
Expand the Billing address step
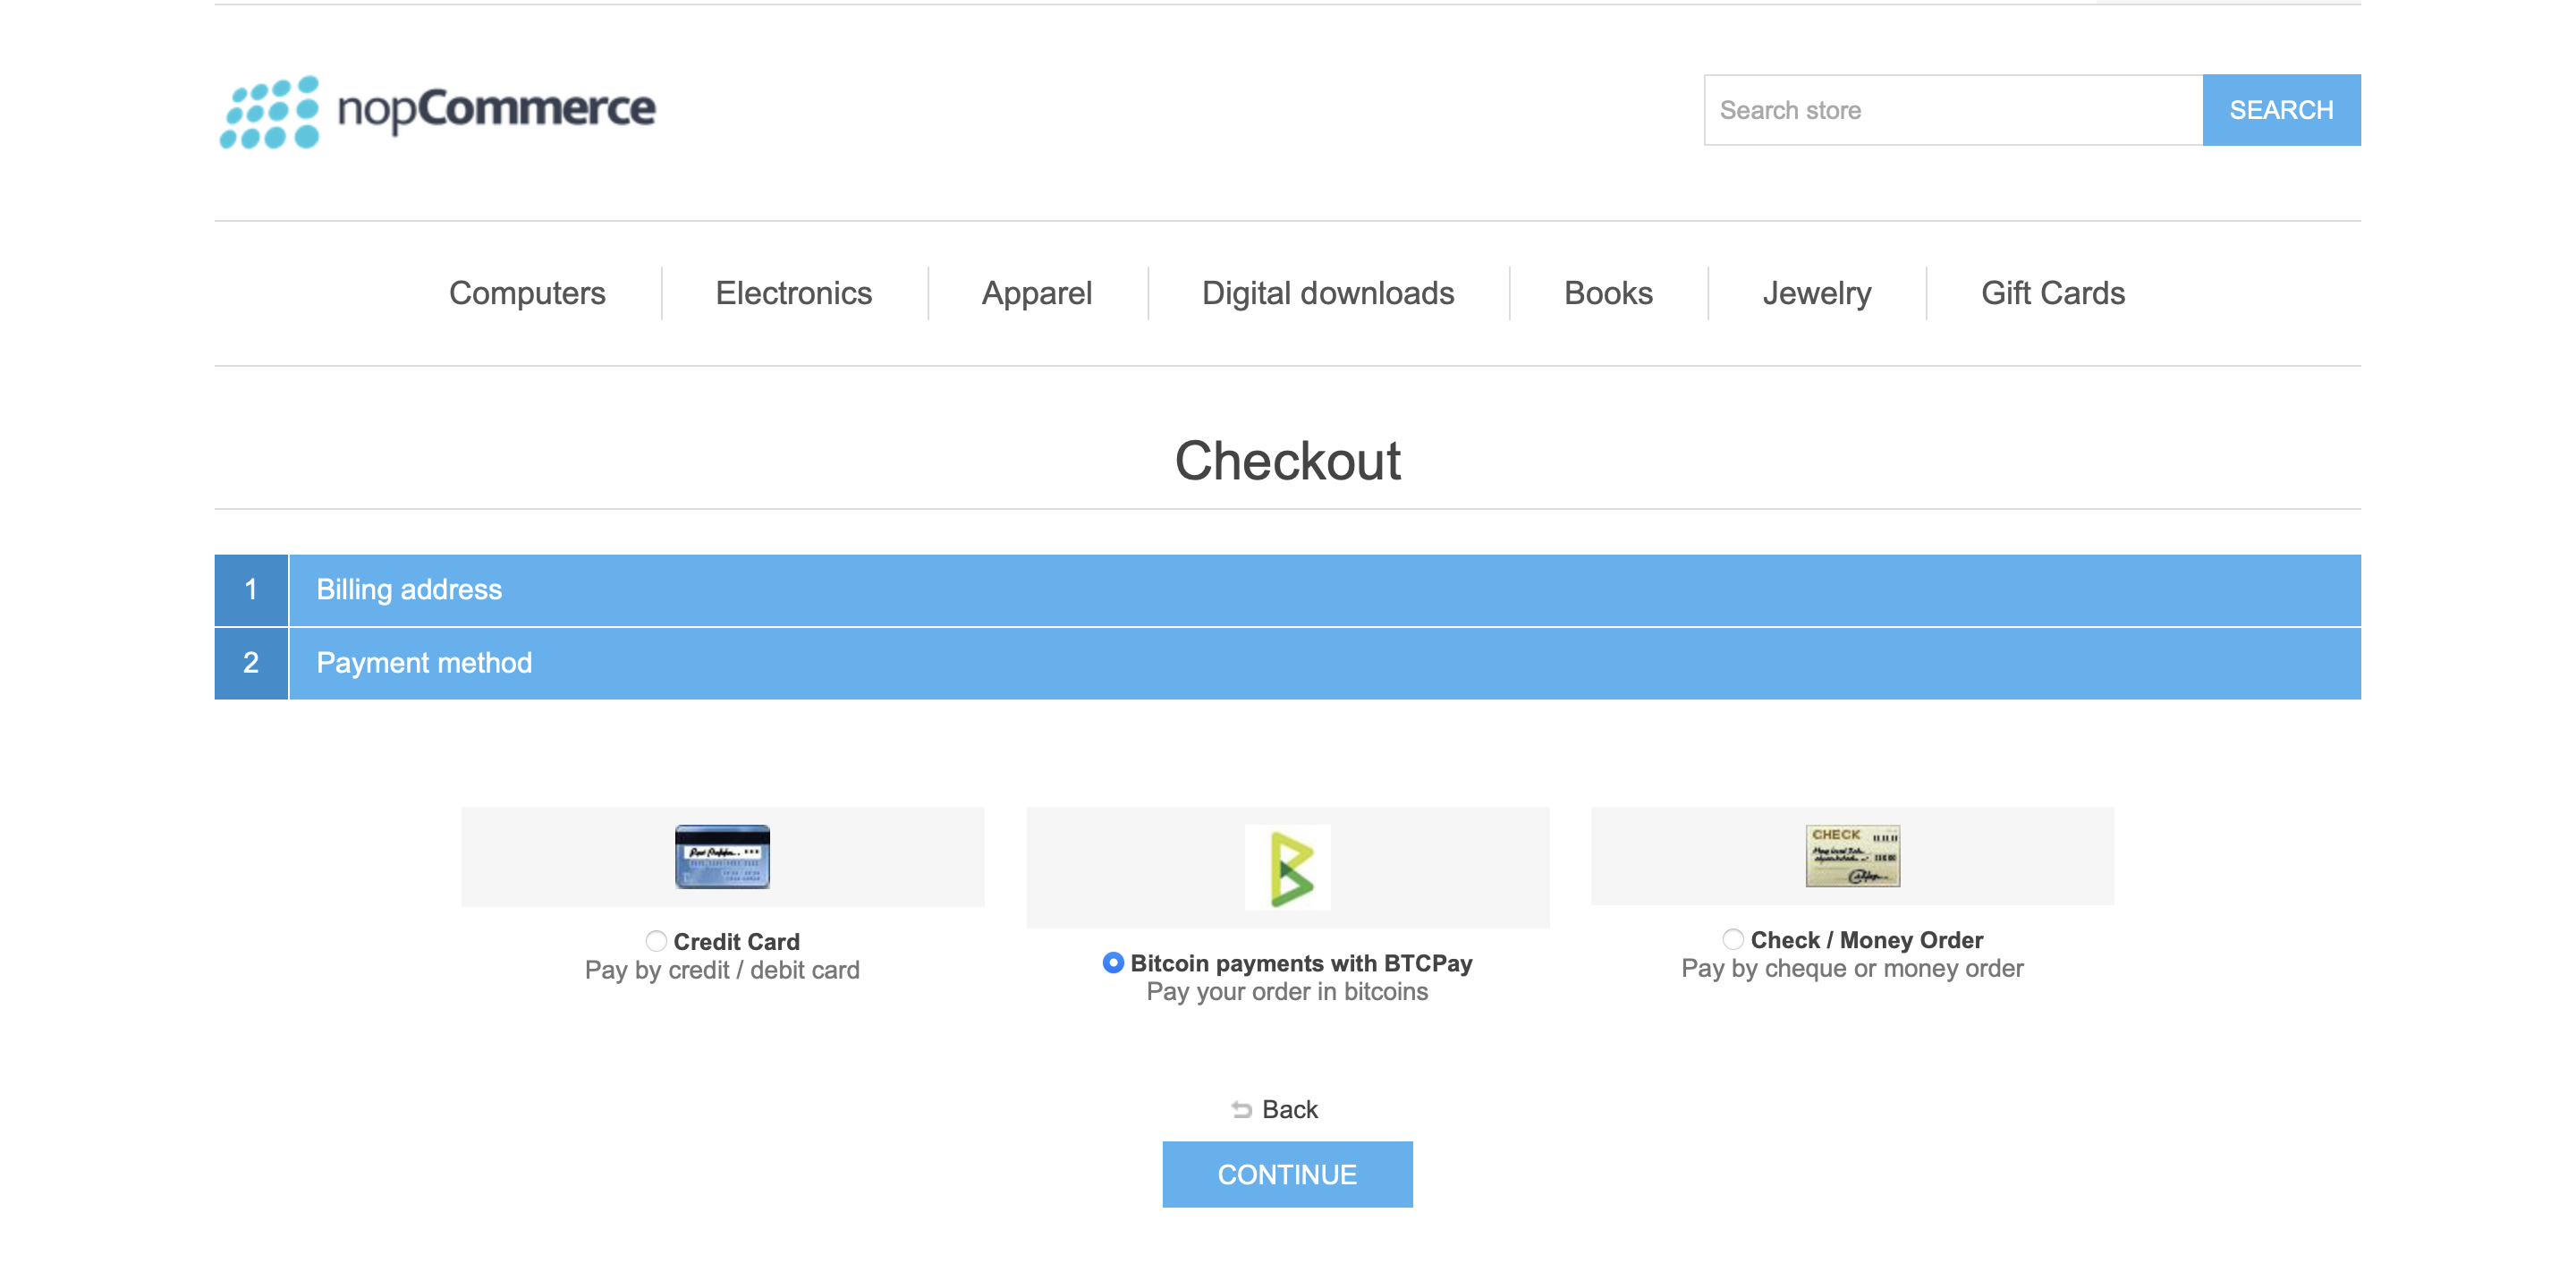pyautogui.click(x=1288, y=590)
